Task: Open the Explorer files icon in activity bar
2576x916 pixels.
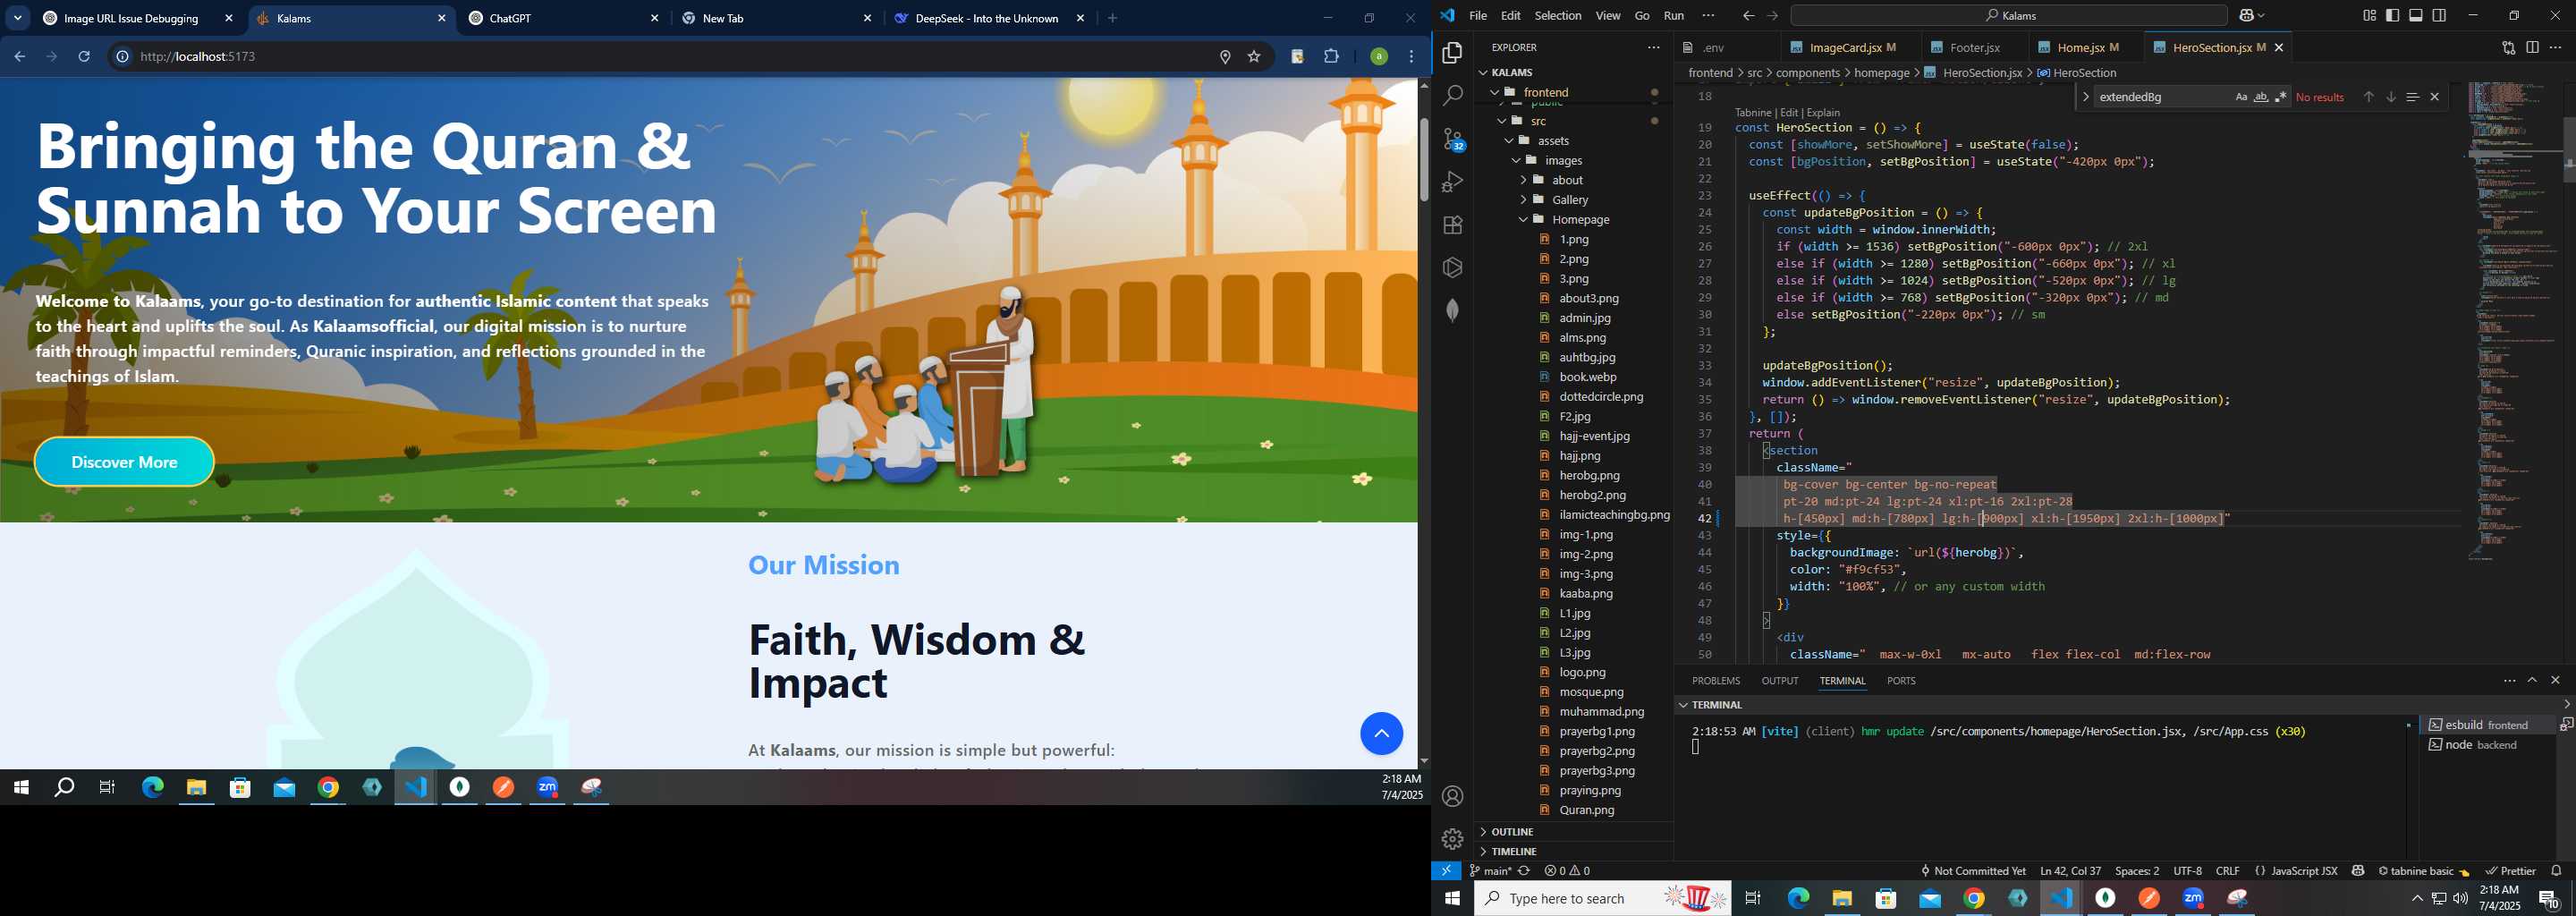Action: [x=1452, y=53]
